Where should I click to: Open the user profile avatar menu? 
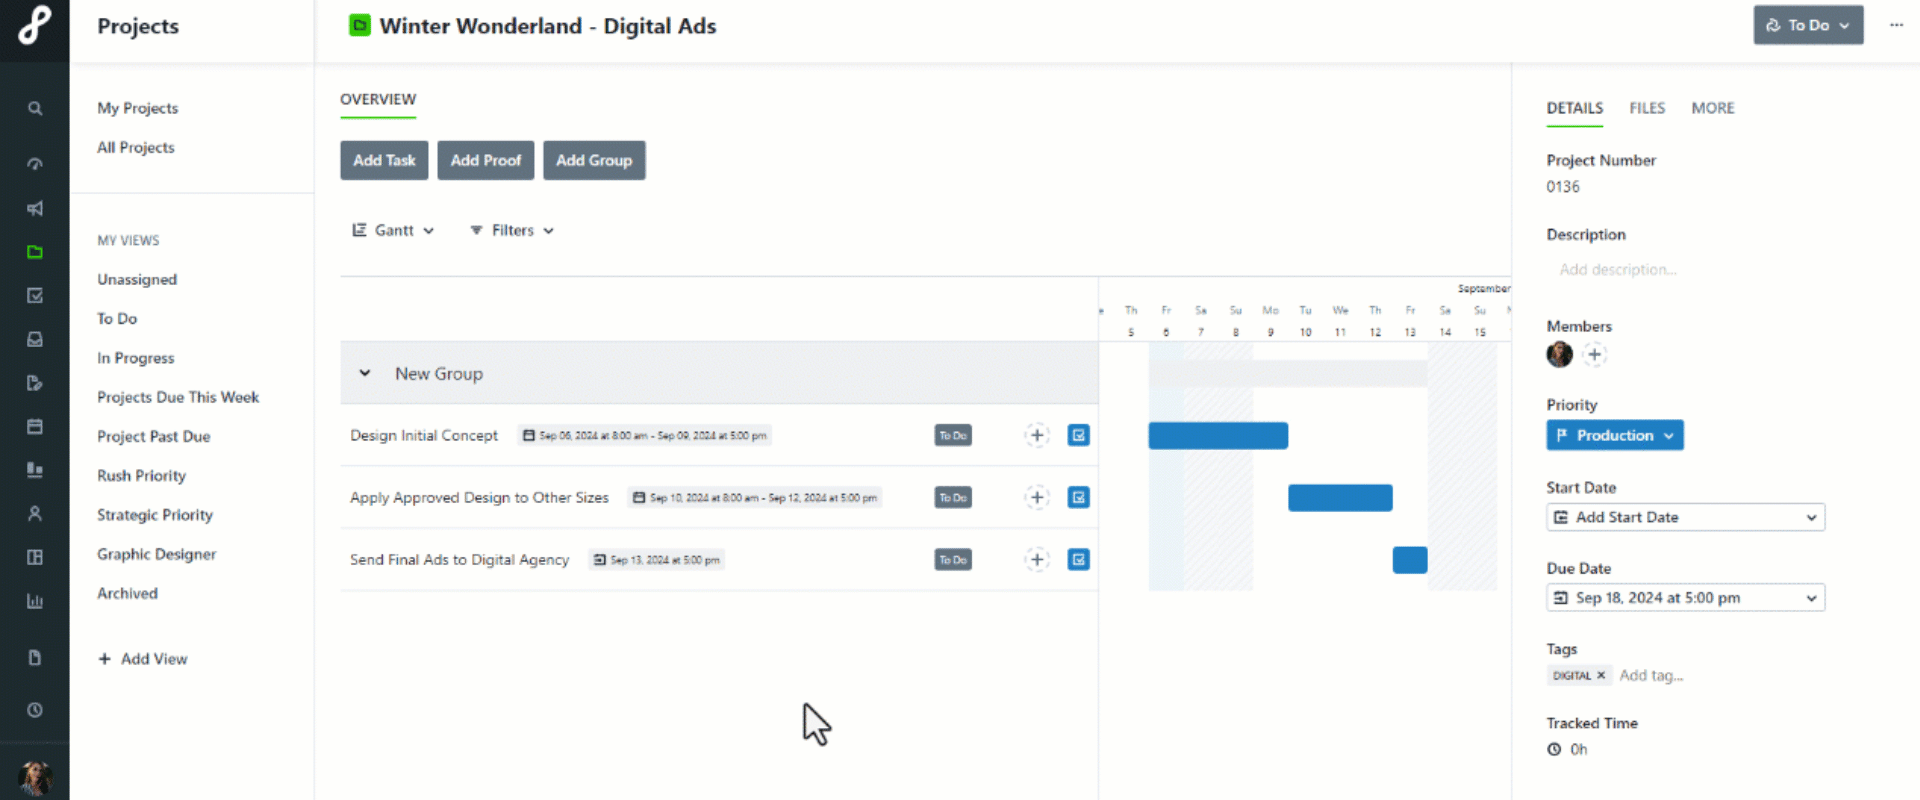[x=35, y=778]
